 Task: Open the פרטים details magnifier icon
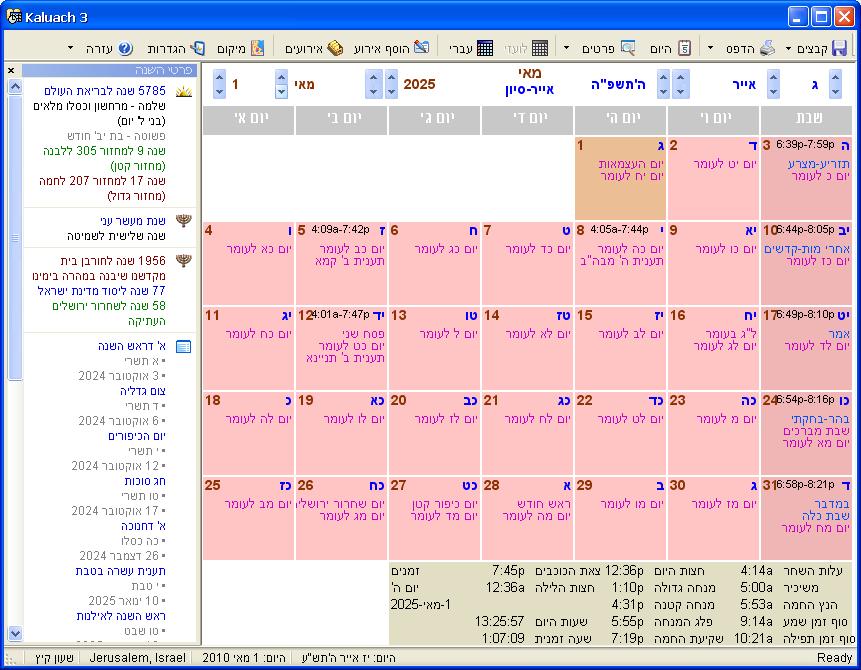coord(628,48)
